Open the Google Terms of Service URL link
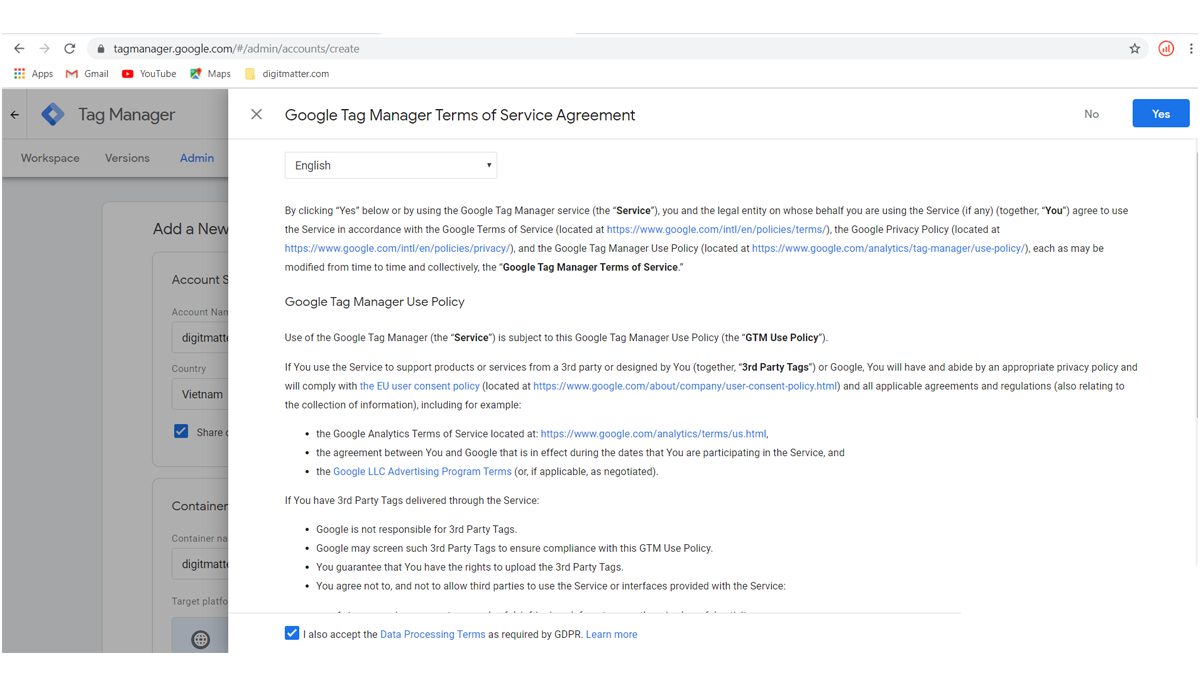 click(x=718, y=229)
